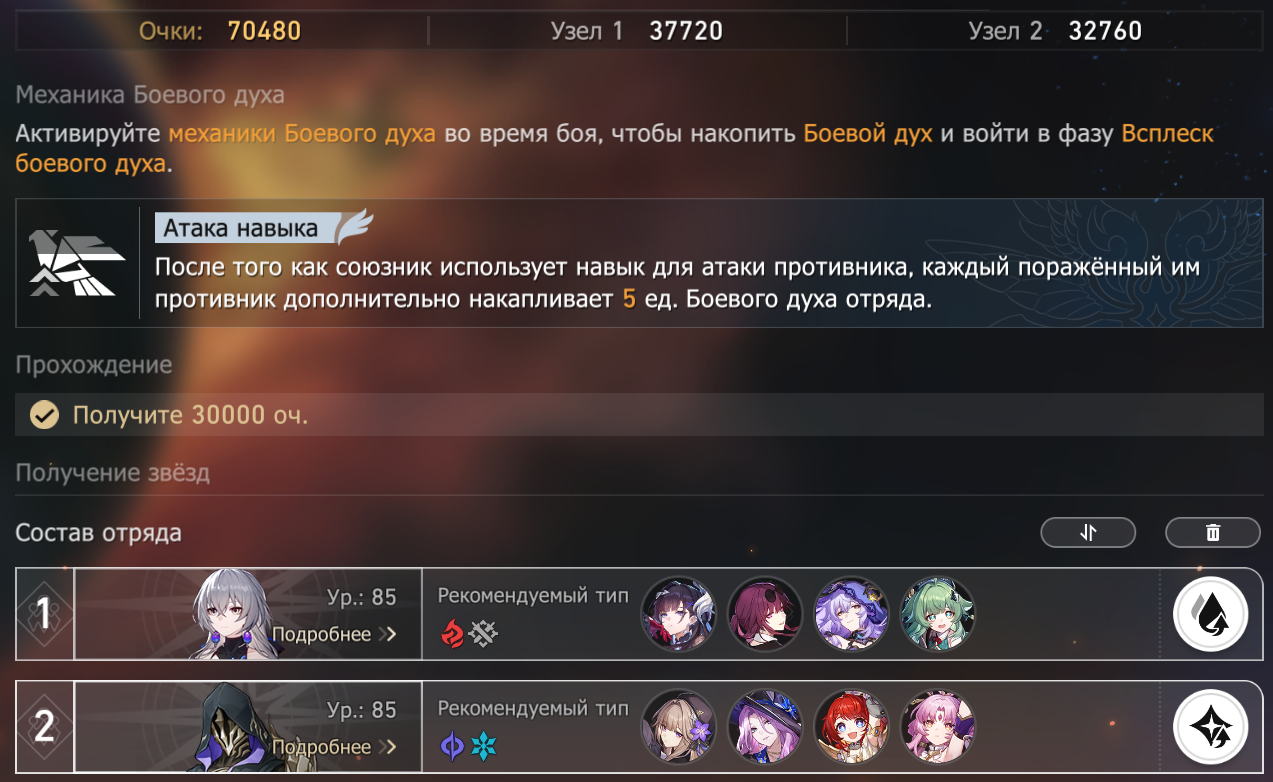Click team 2 round star icon button

coord(1210,727)
